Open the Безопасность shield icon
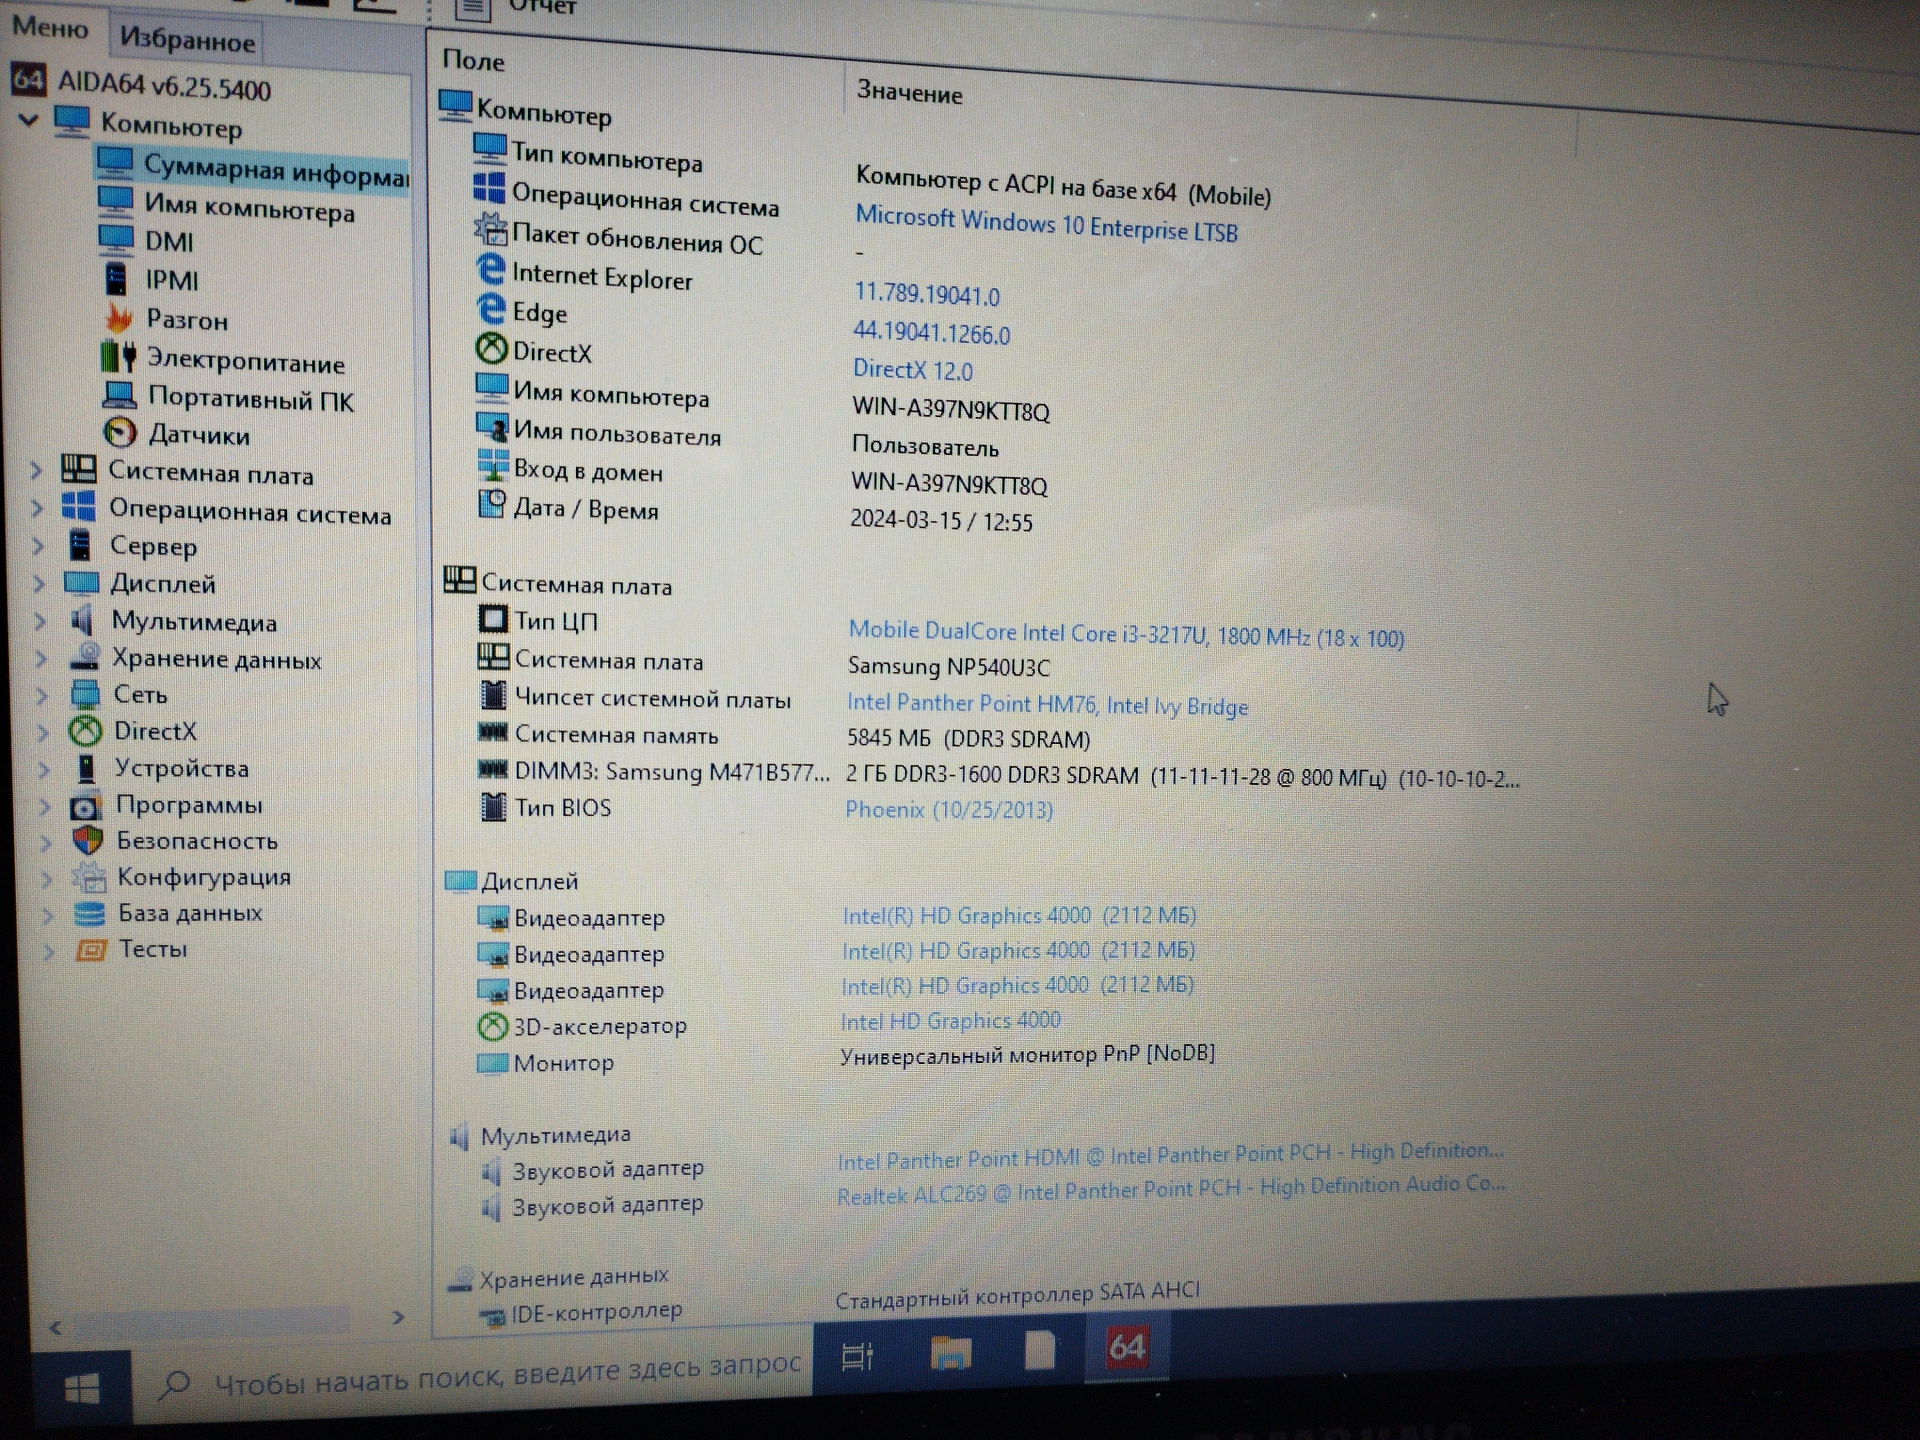The height and width of the screenshot is (1440, 1920). click(x=88, y=840)
